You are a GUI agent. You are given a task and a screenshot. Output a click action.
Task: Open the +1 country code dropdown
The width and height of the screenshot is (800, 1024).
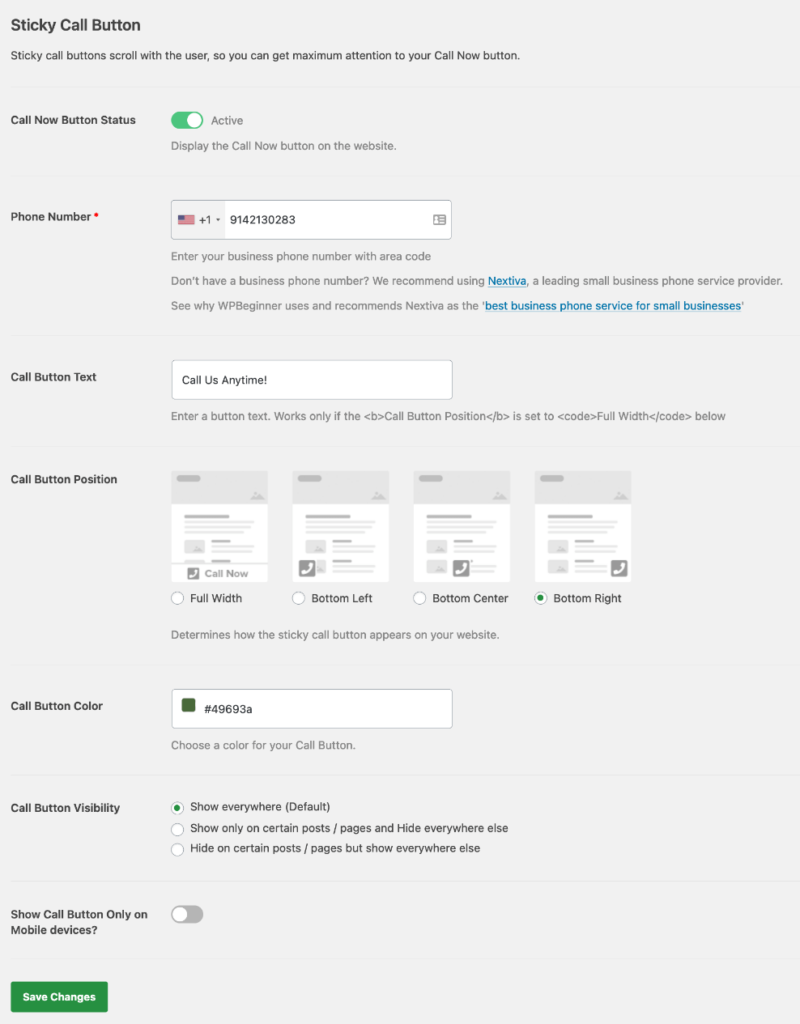(x=209, y=220)
